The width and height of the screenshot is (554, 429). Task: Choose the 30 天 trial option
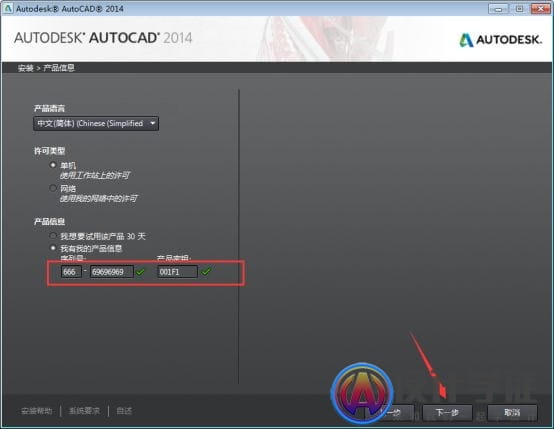pyautogui.click(x=53, y=236)
